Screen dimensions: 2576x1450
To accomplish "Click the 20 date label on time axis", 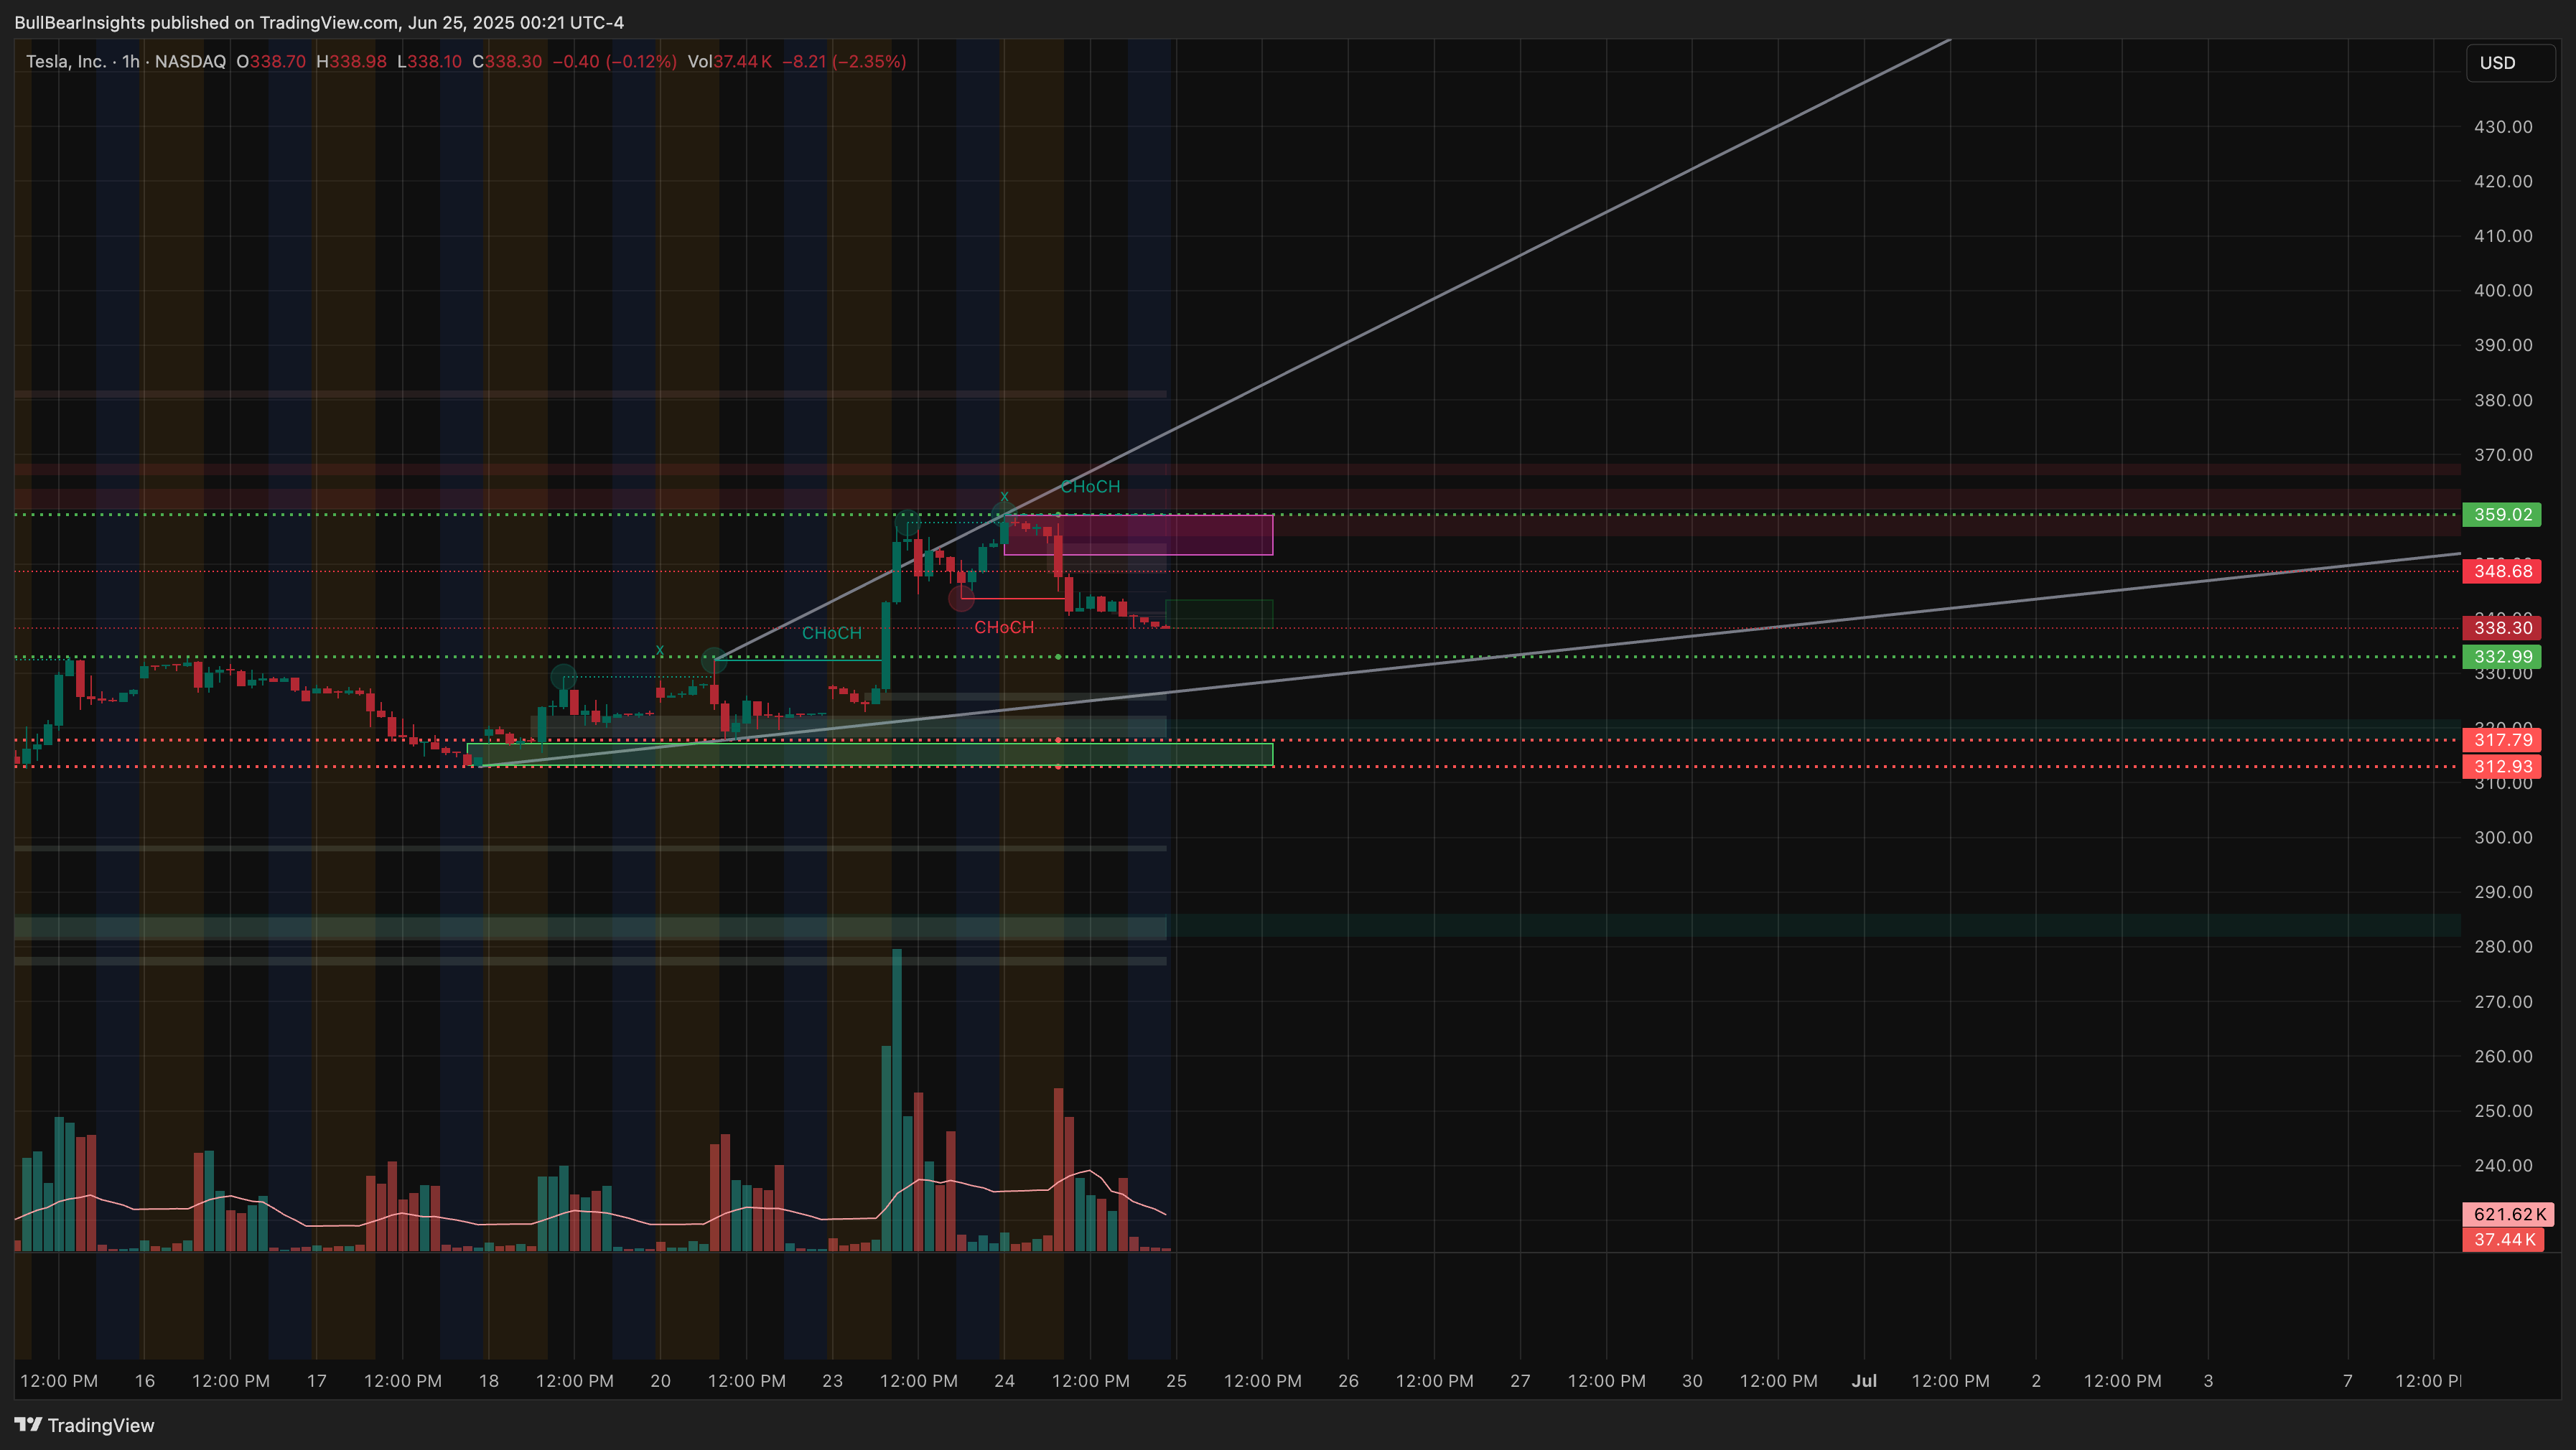I will pos(661,1381).
